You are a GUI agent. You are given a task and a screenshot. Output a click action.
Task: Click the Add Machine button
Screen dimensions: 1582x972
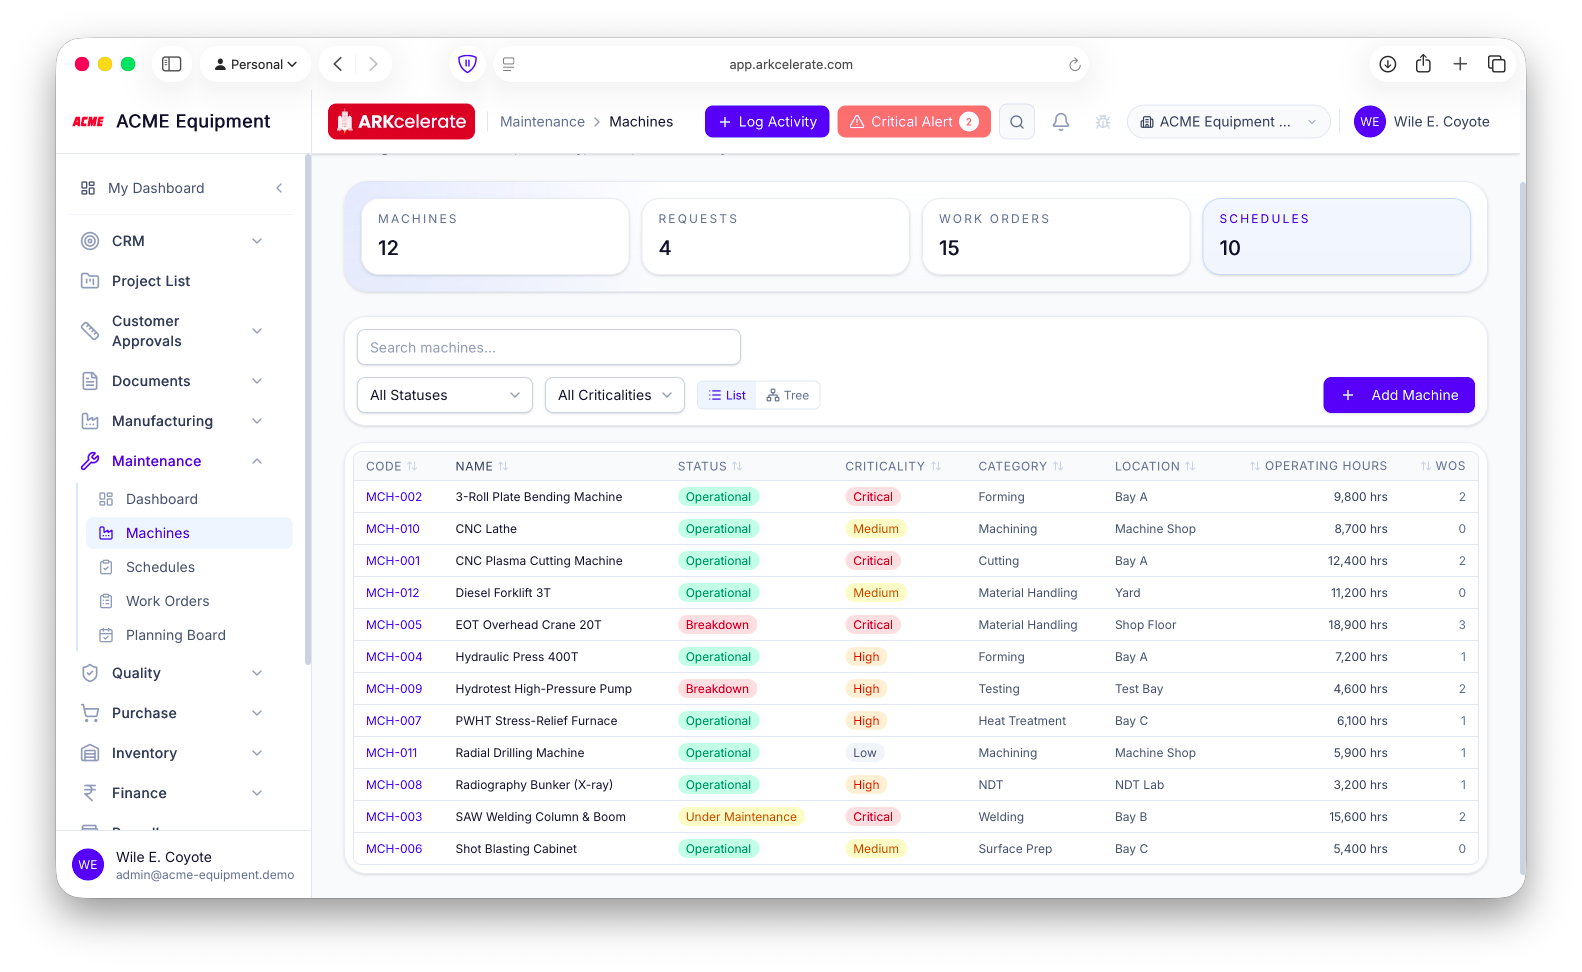coord(1399,395)
